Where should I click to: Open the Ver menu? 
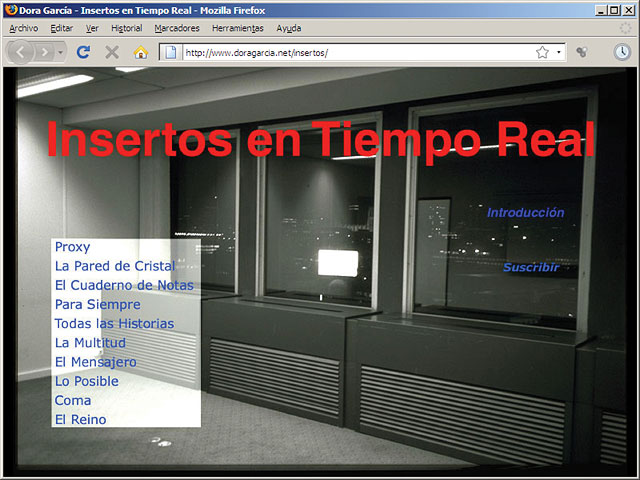point(92,28)
